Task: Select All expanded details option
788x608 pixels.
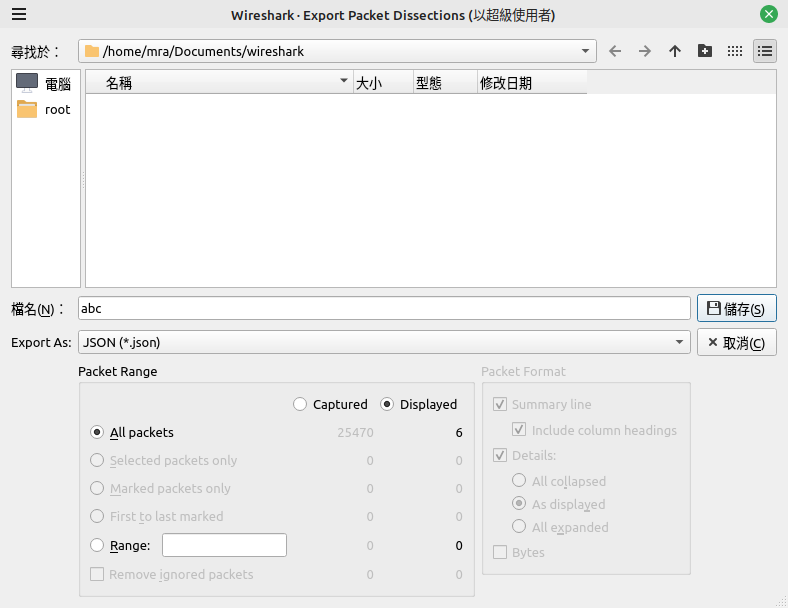Action: (519, 527)
